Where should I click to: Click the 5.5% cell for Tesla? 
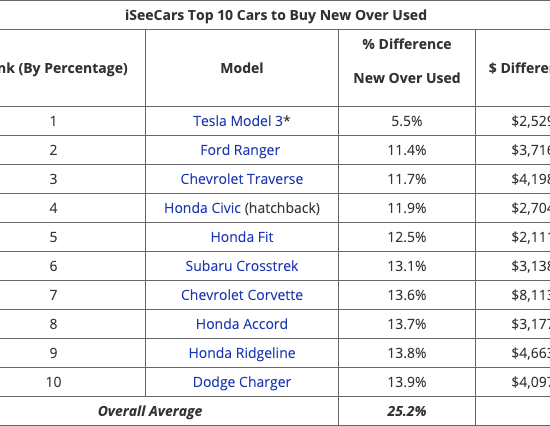(x=407, y=121)
